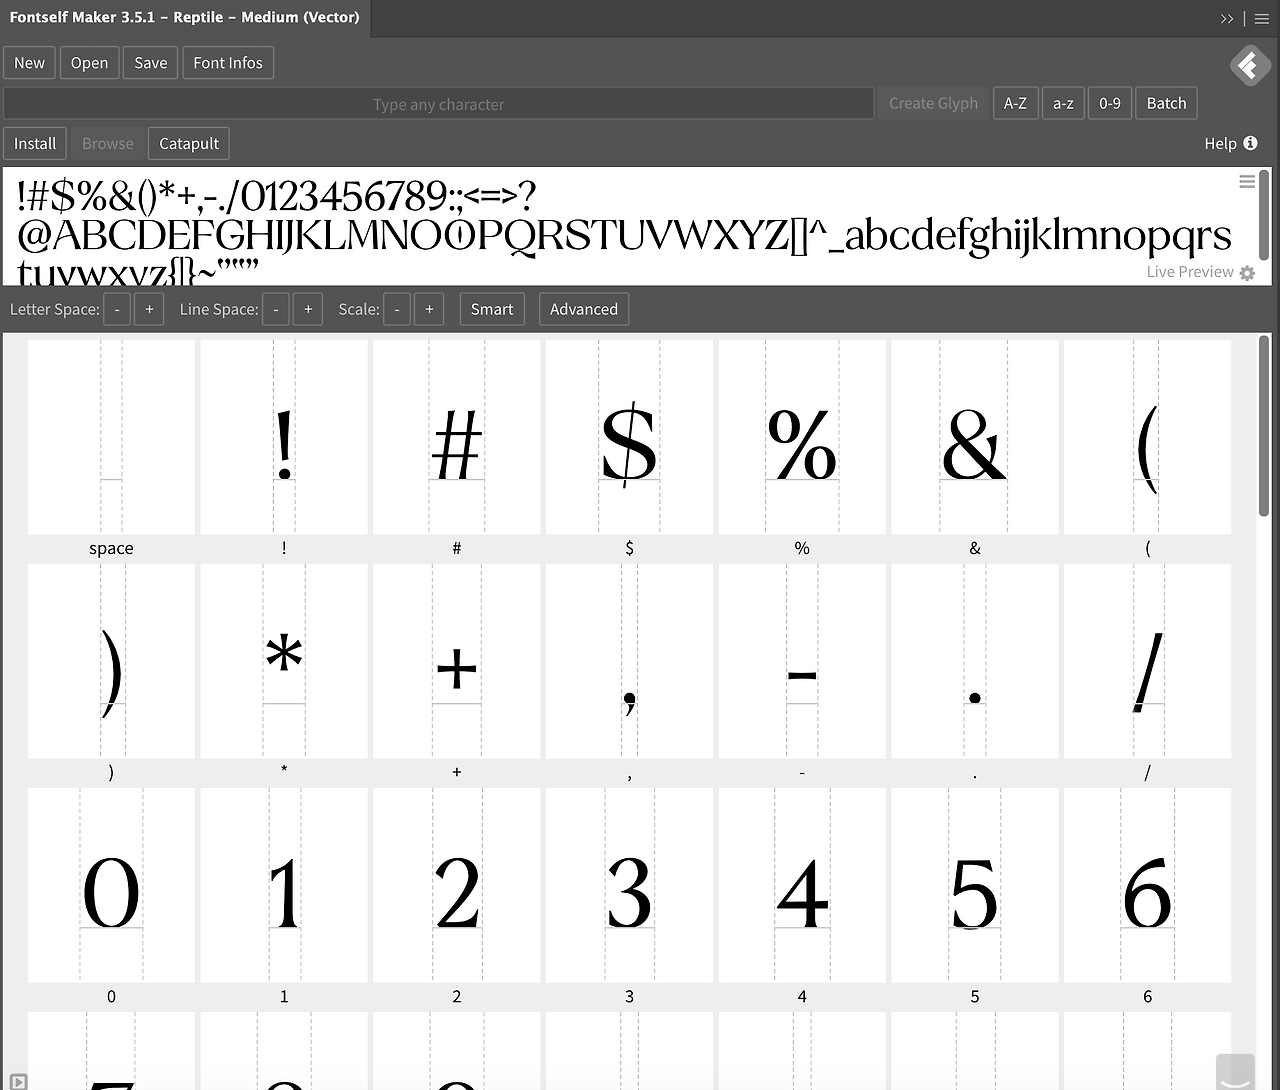The width and height of the screenshot is (1280, 1090).
Task: Open the Live Preview settings gear
Action: point(1246,272)
